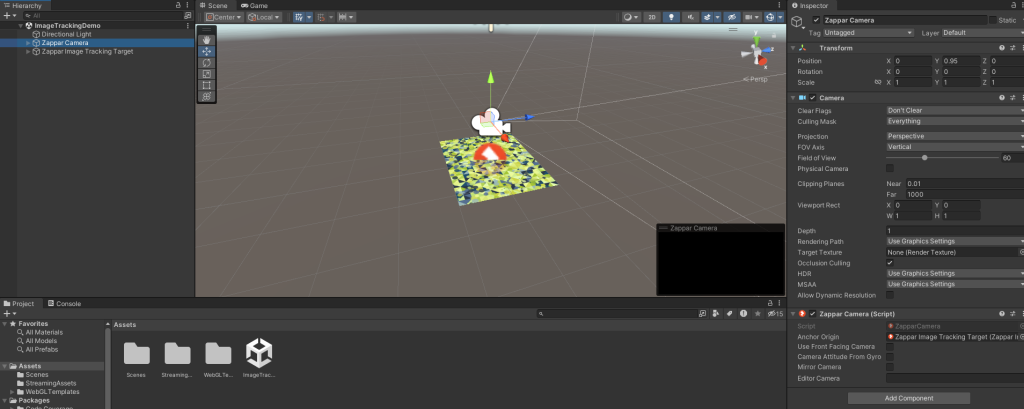1024x409 pixels.
Task: Toggle constrained scale proportions link icon
Action: 878,82
